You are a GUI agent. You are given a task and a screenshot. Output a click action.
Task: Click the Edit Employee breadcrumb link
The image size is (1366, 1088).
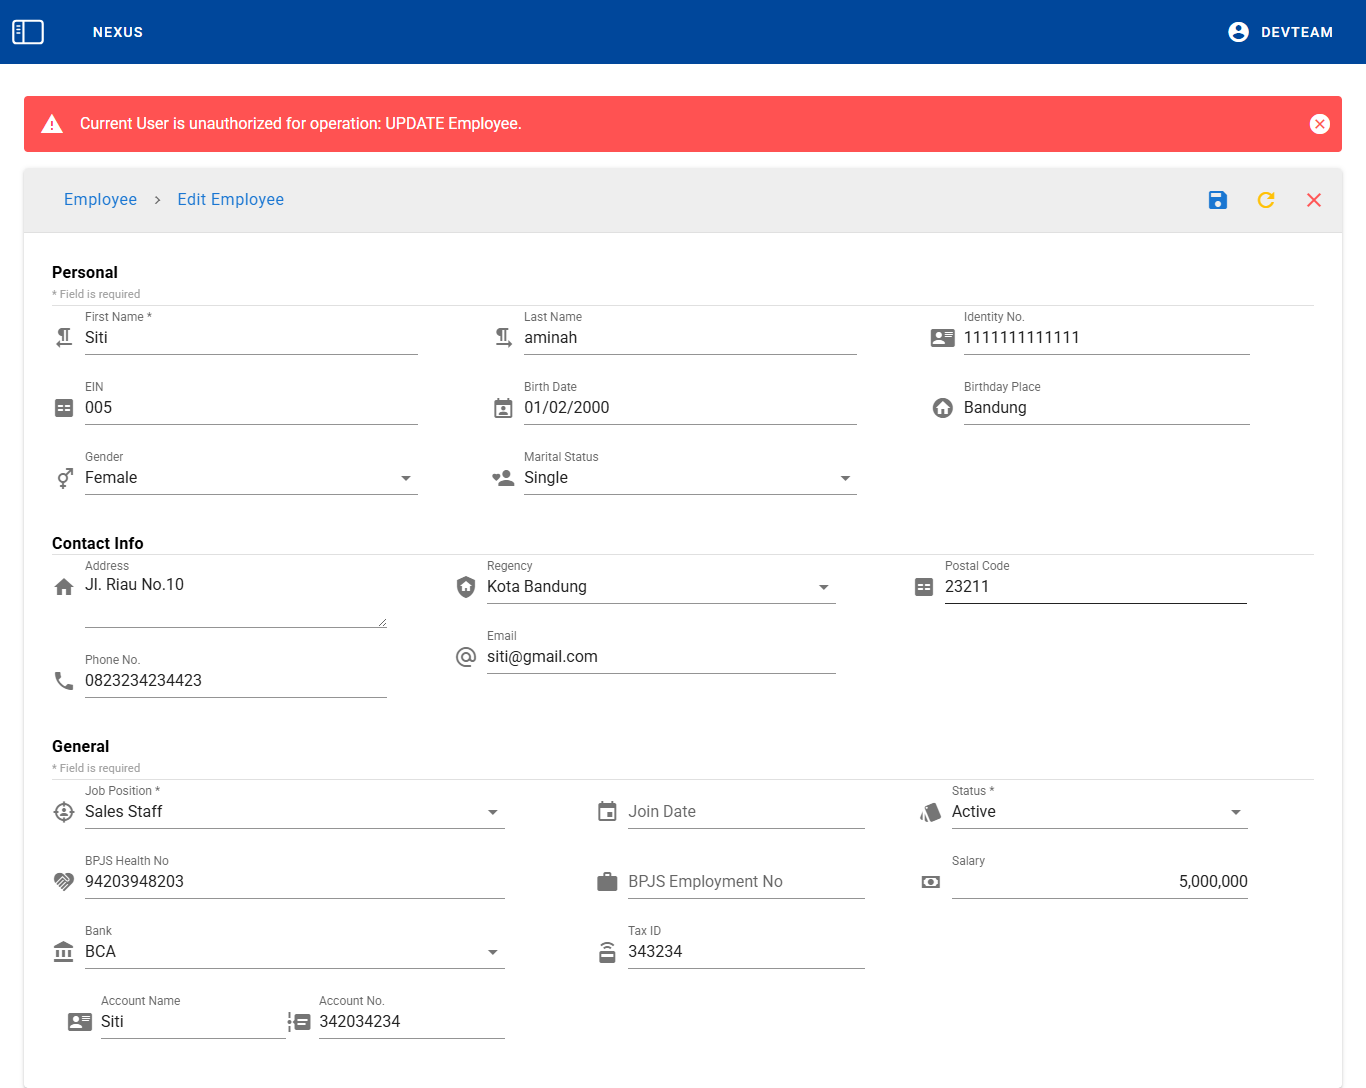tap(230, 200)
